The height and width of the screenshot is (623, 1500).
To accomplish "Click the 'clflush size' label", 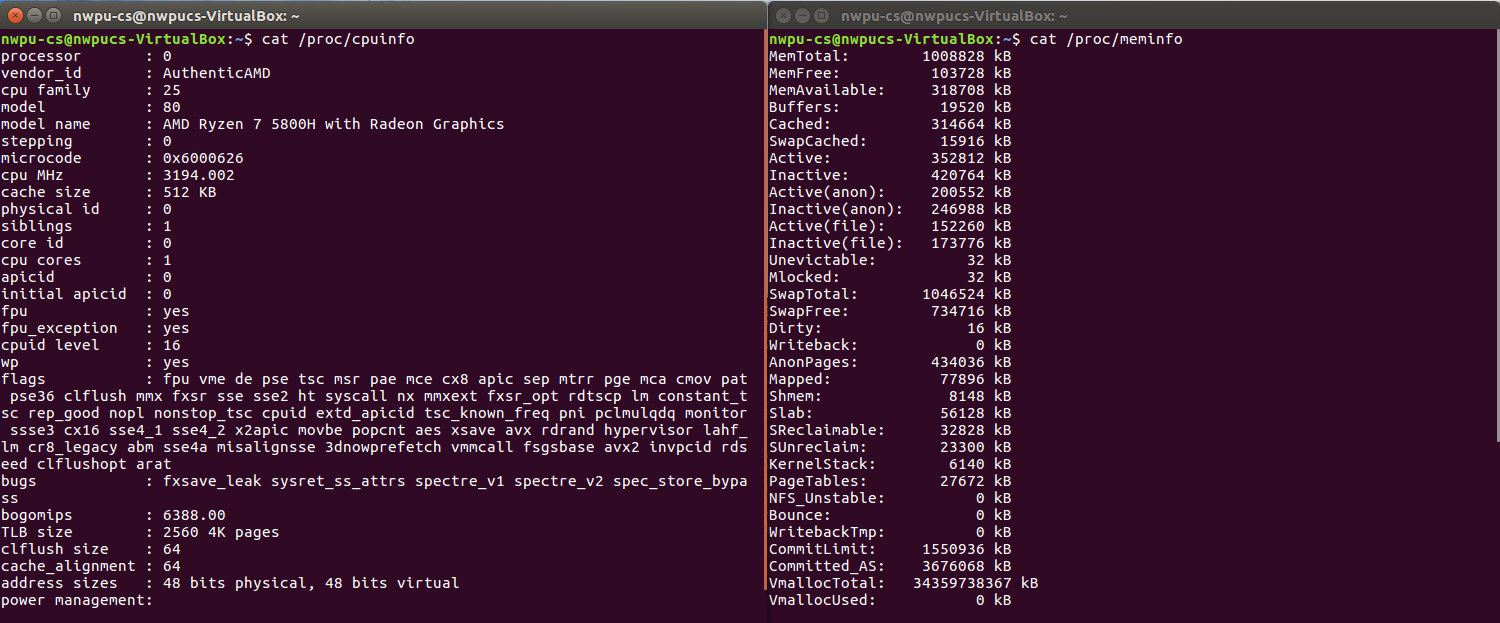I will pyautogui.click(x=55, y=549).
